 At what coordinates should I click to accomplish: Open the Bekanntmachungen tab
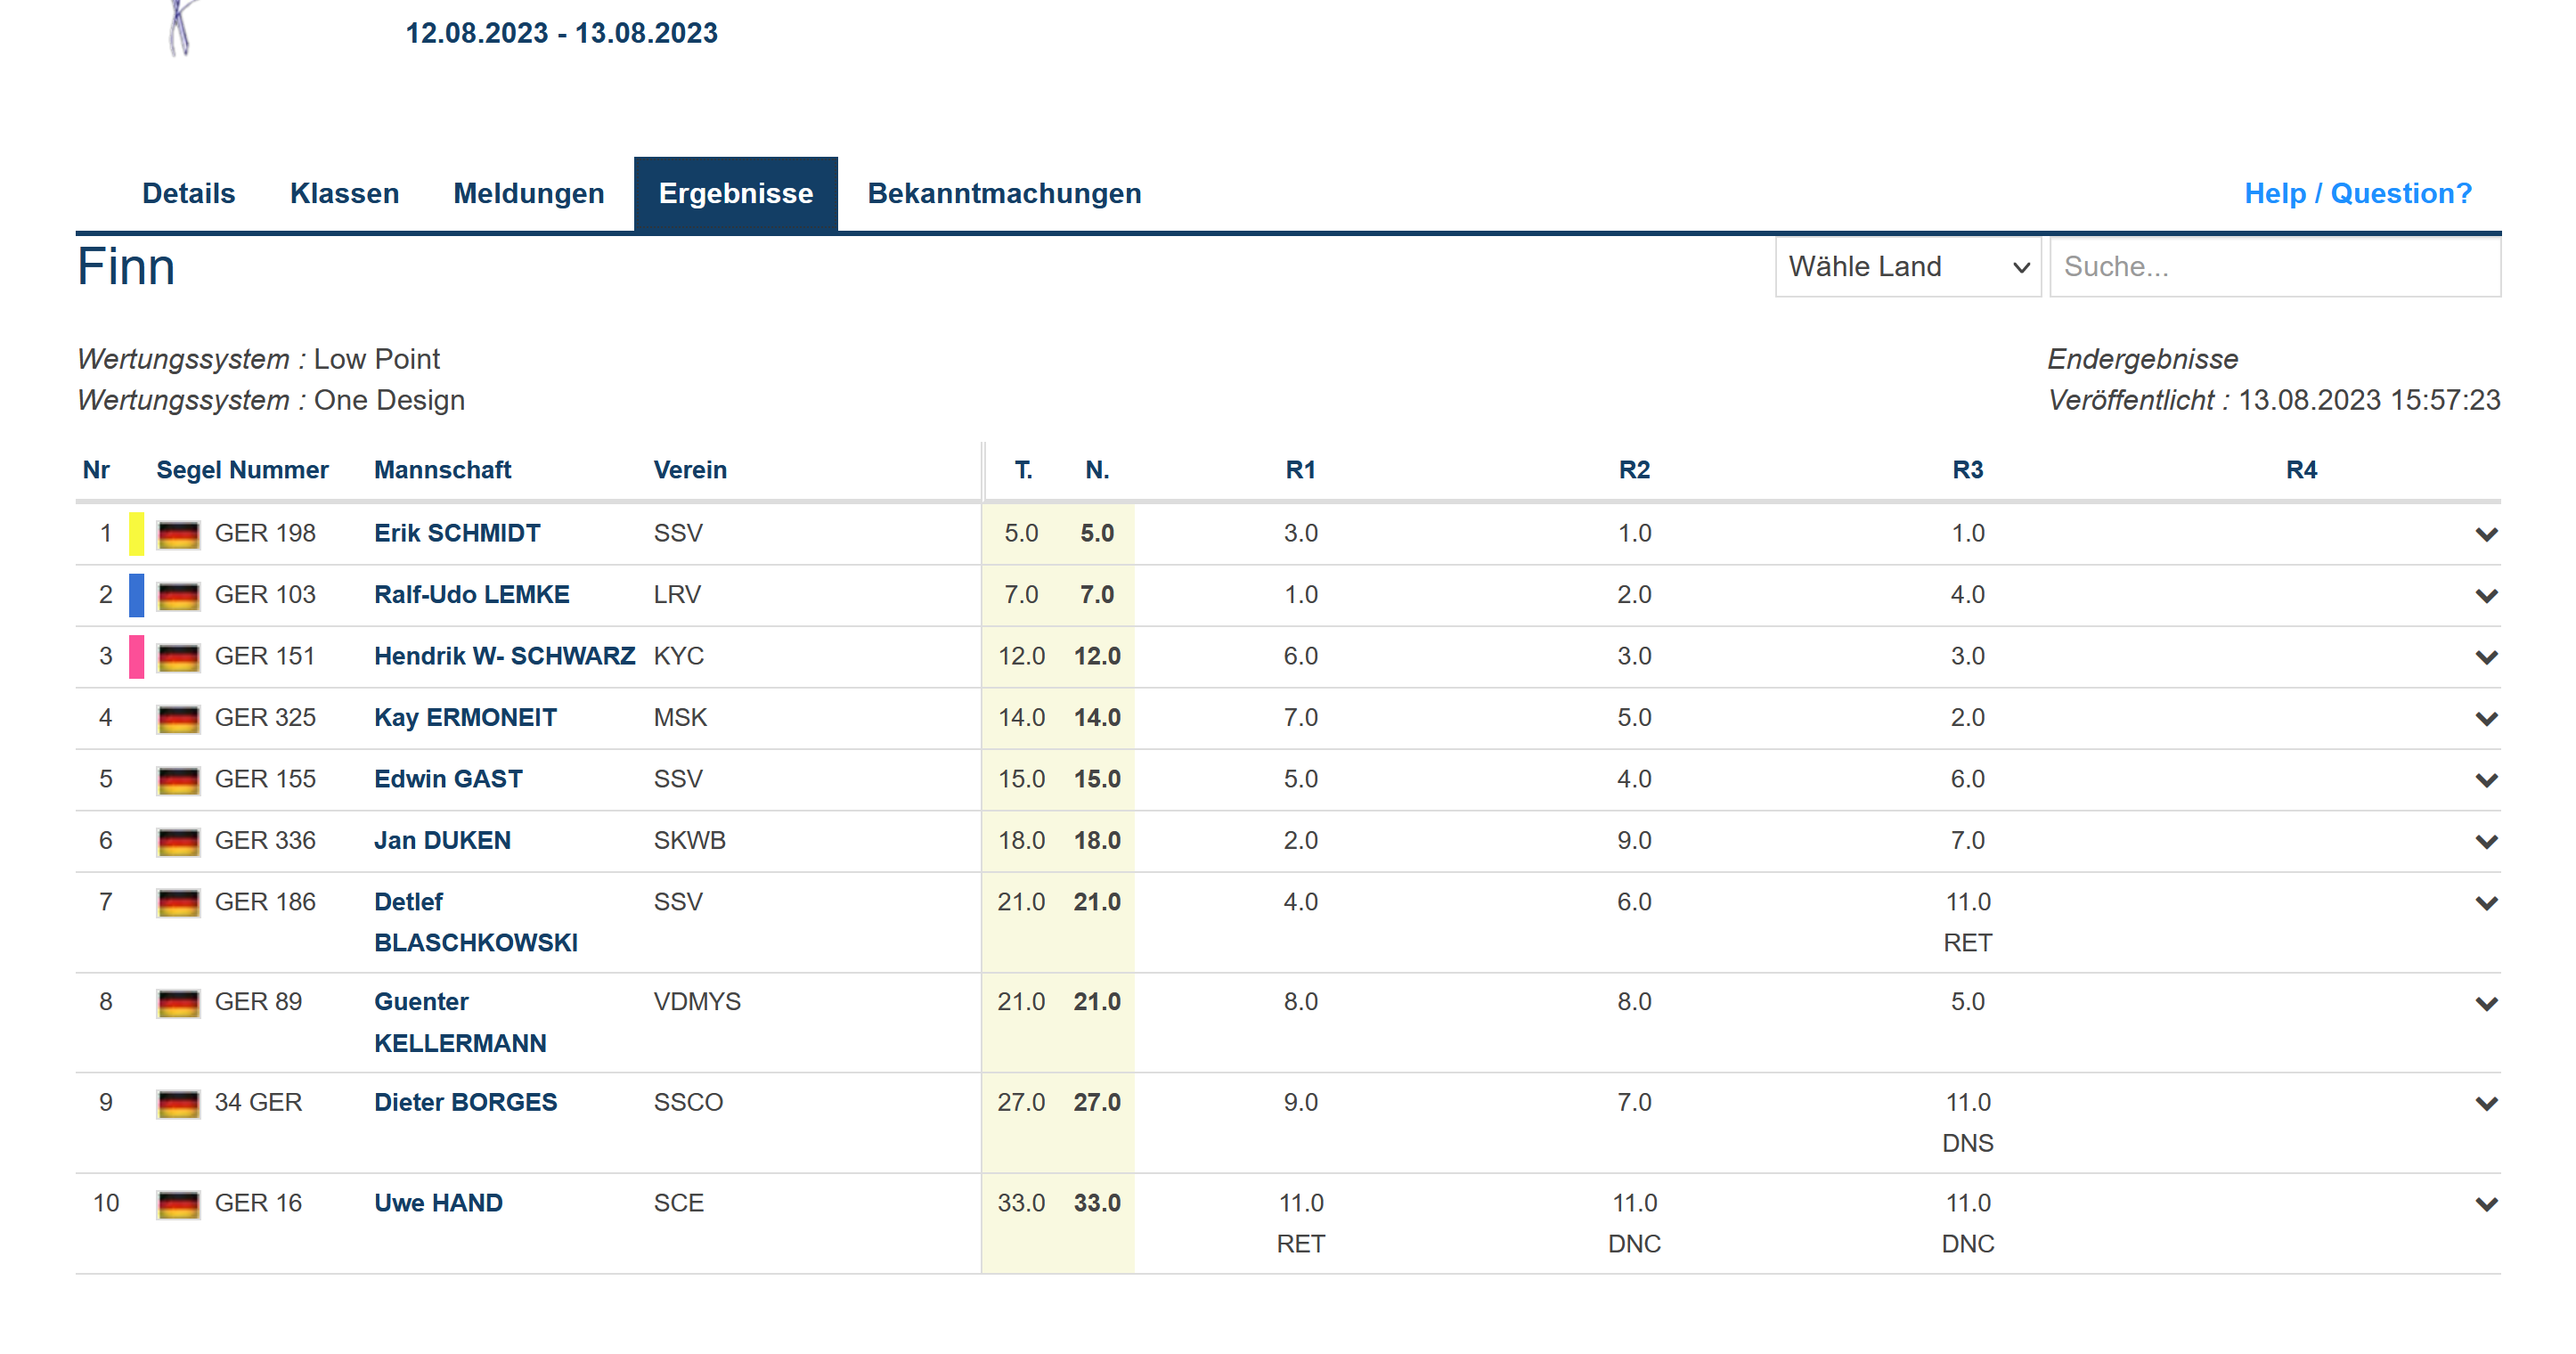pos(1004,193)
